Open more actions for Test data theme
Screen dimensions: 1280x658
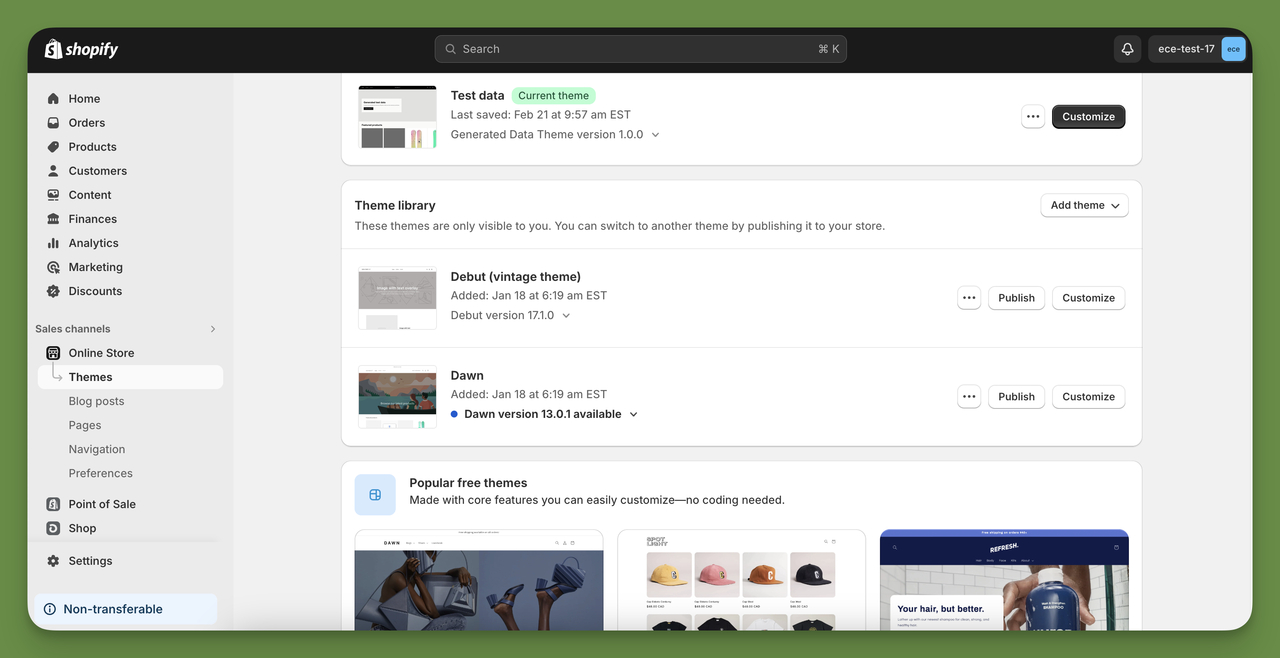[1033, 117]
